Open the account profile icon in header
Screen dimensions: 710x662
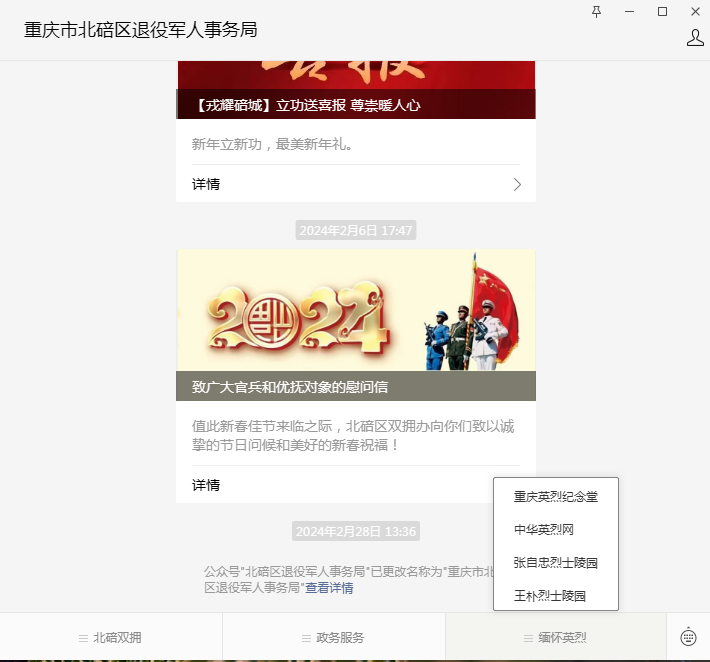(x=695, y=38)
